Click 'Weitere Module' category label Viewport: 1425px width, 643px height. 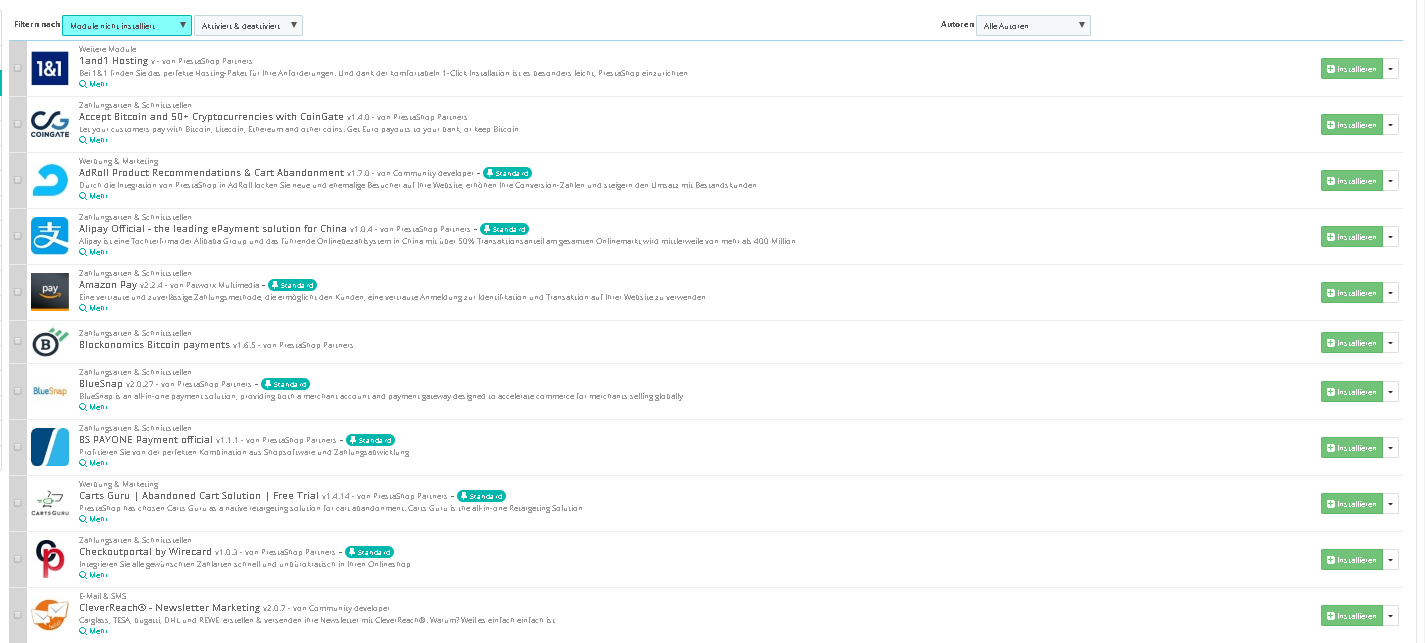point(108,49)
